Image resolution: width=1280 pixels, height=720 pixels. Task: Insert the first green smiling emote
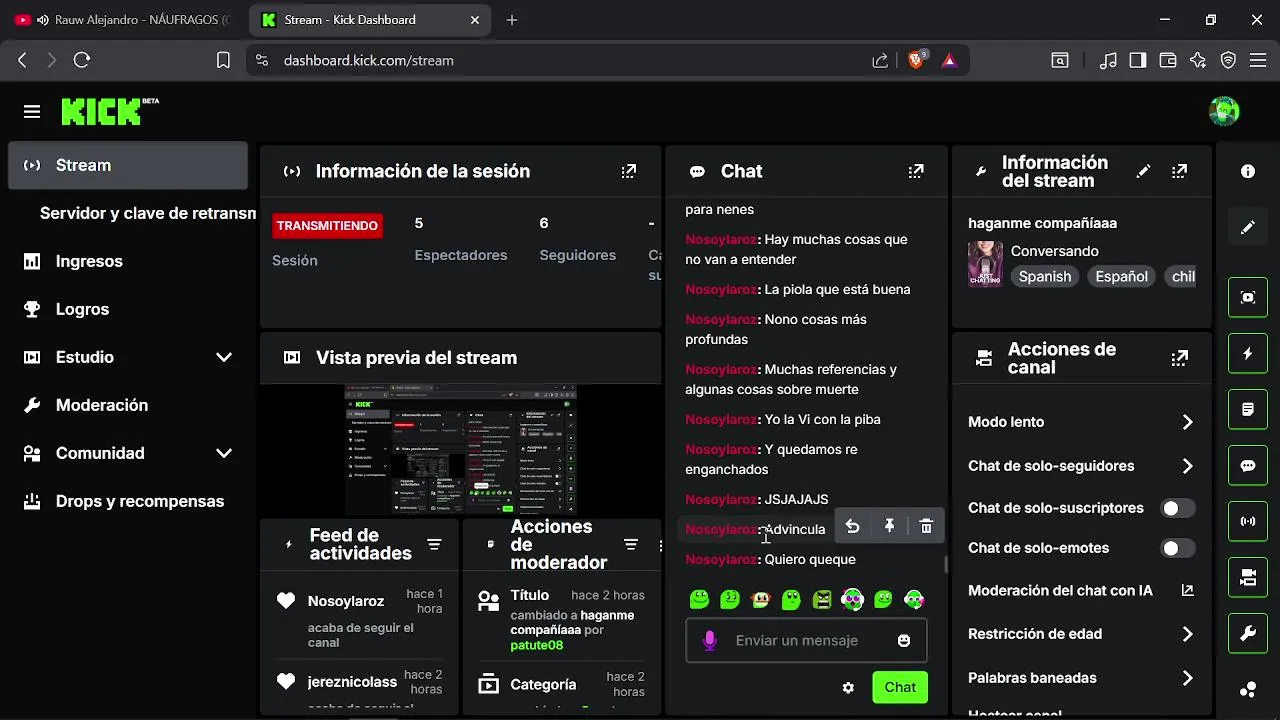point(699,599)
